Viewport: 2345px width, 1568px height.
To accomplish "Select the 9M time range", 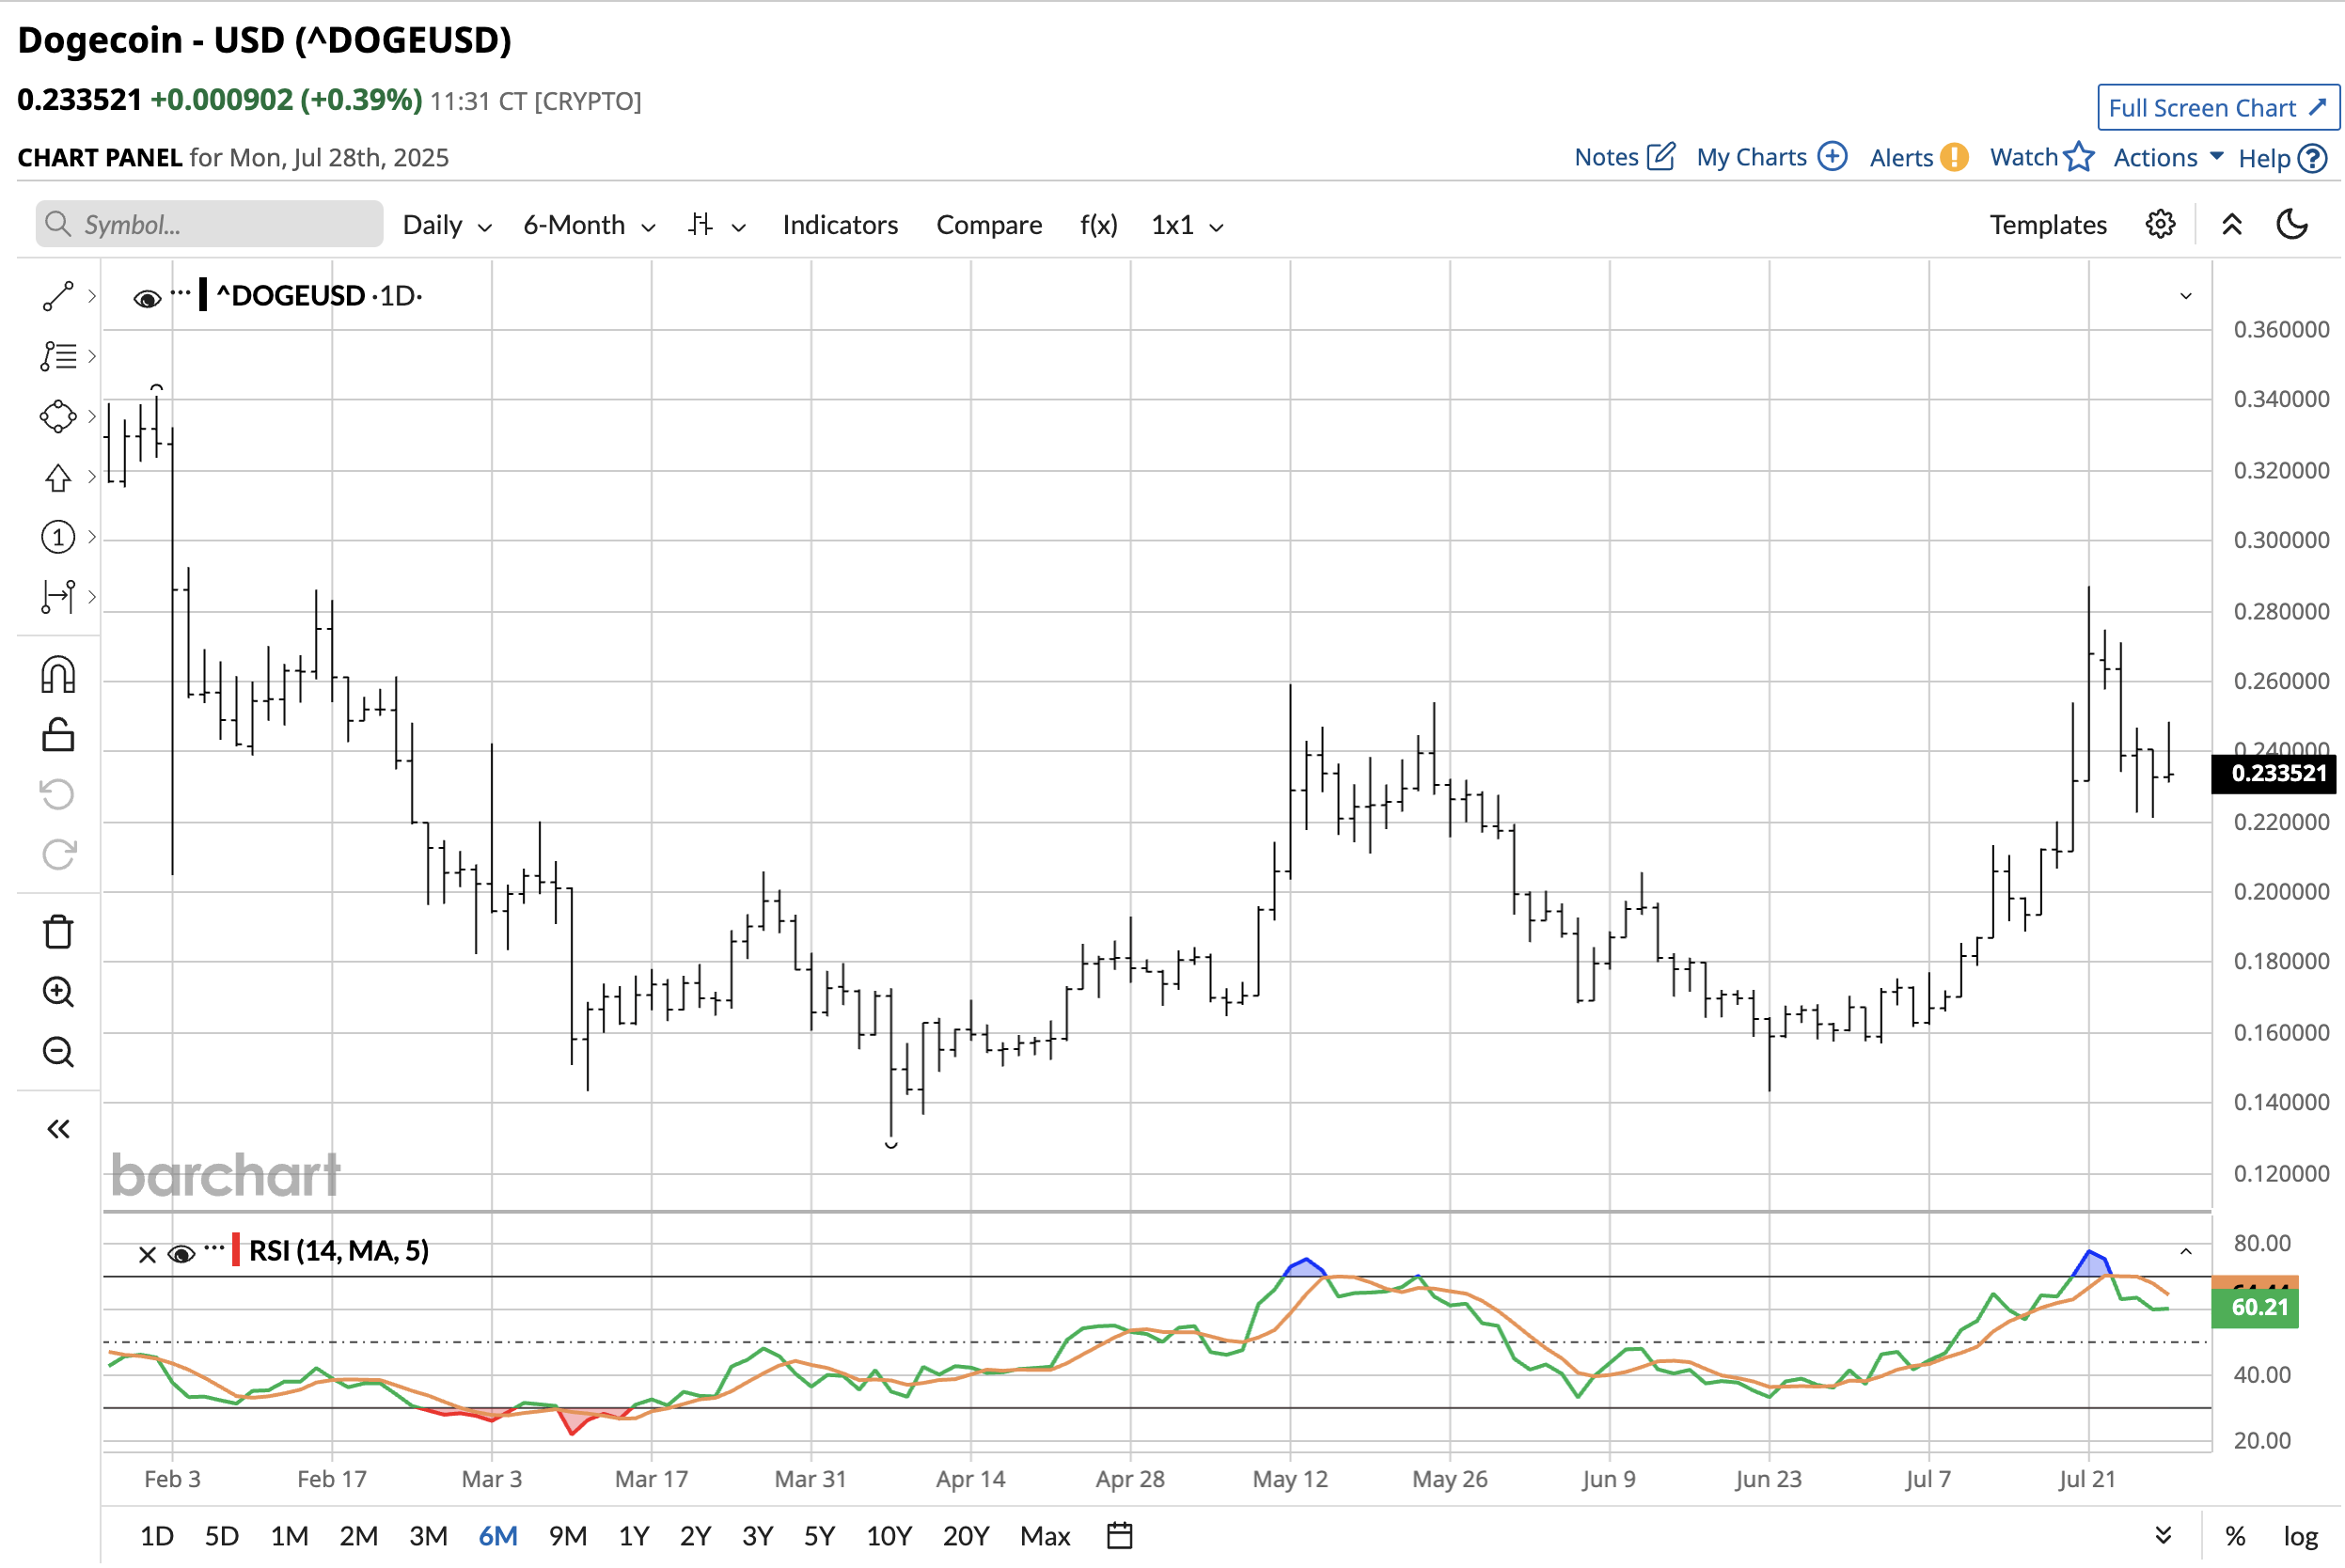I will point(567,1535).
